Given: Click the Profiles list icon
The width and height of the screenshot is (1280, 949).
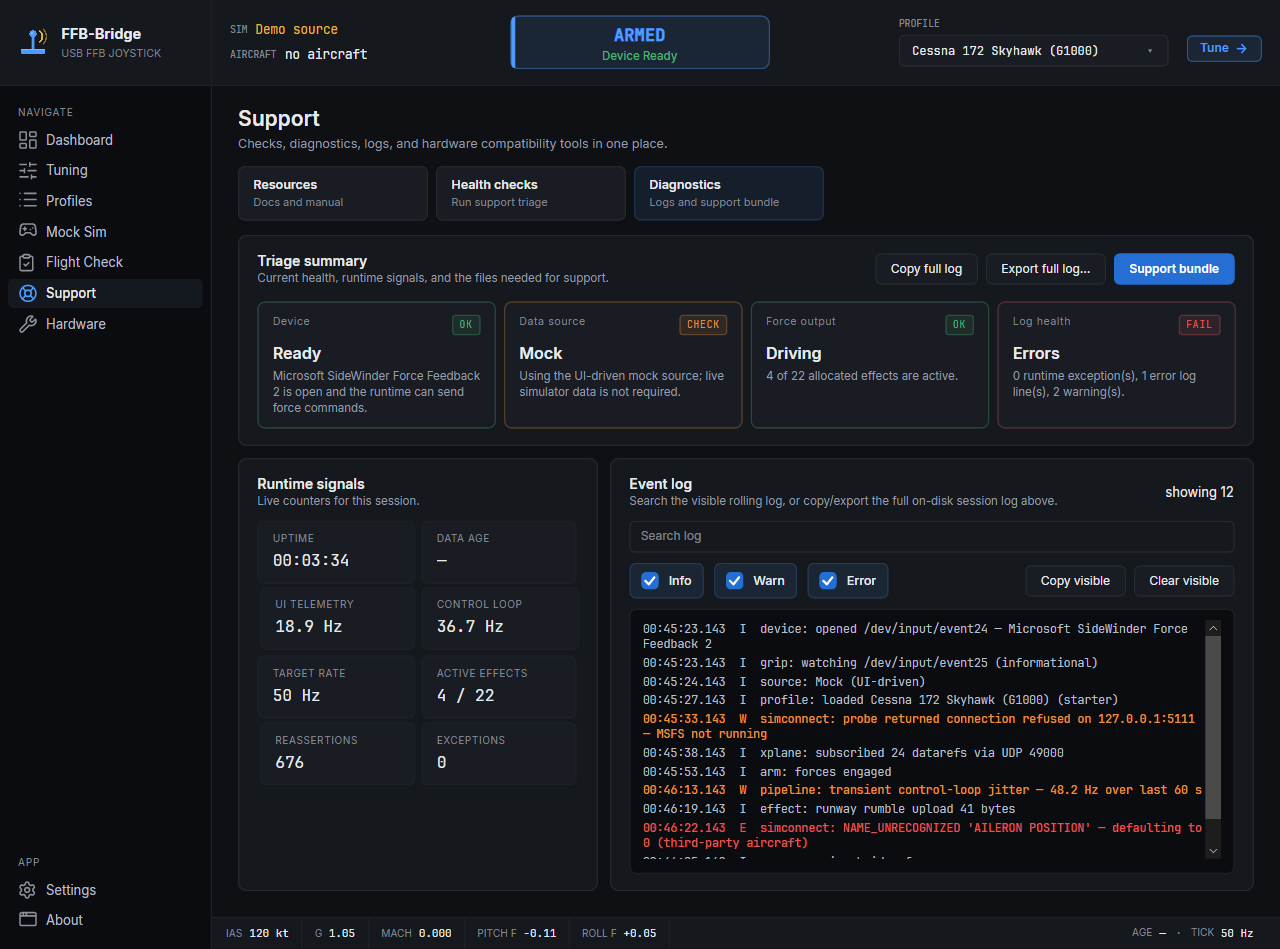Looking at the screenshot, I should (28, 201).
